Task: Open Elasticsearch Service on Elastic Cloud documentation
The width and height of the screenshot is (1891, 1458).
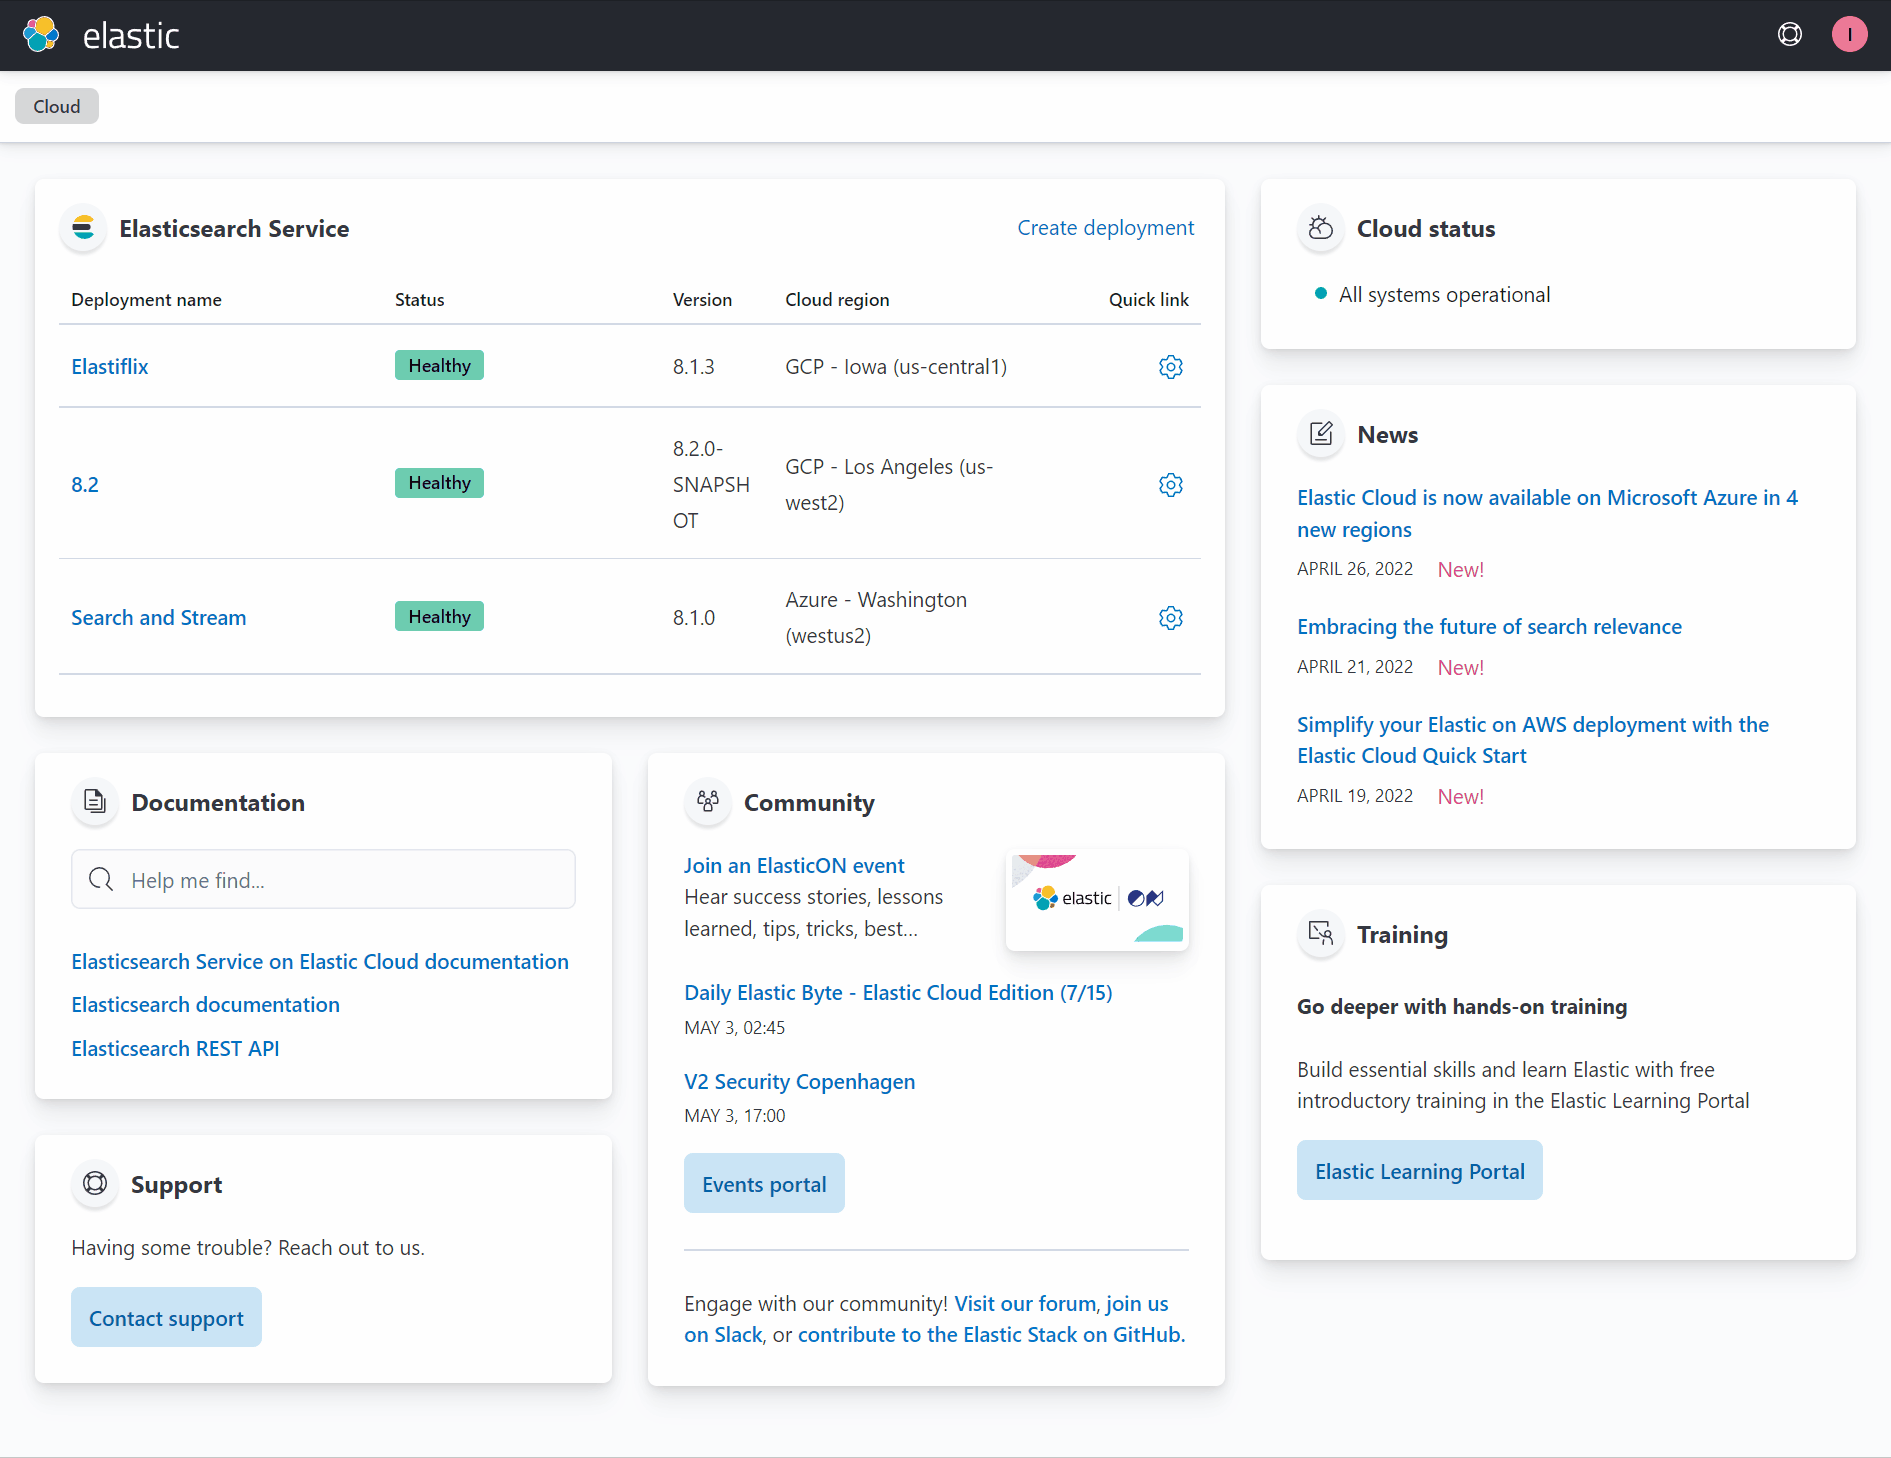Action: [x=320, y=962]
